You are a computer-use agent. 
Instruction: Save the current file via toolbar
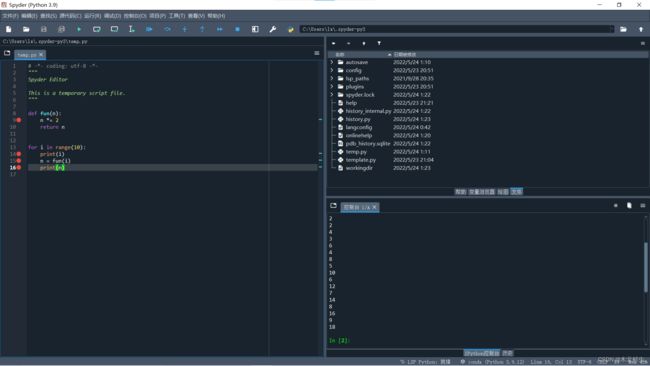[44, 29]
